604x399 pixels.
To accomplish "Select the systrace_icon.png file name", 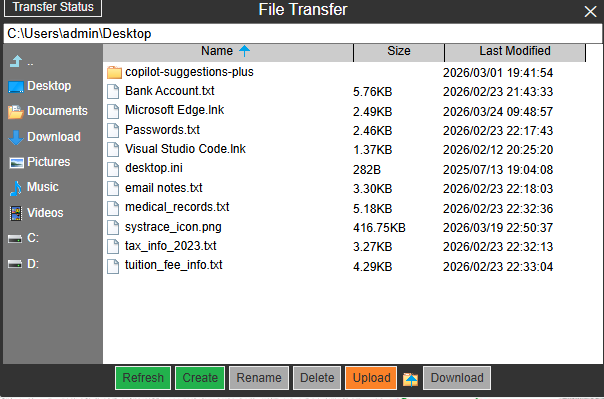I will tap(173, 227).
